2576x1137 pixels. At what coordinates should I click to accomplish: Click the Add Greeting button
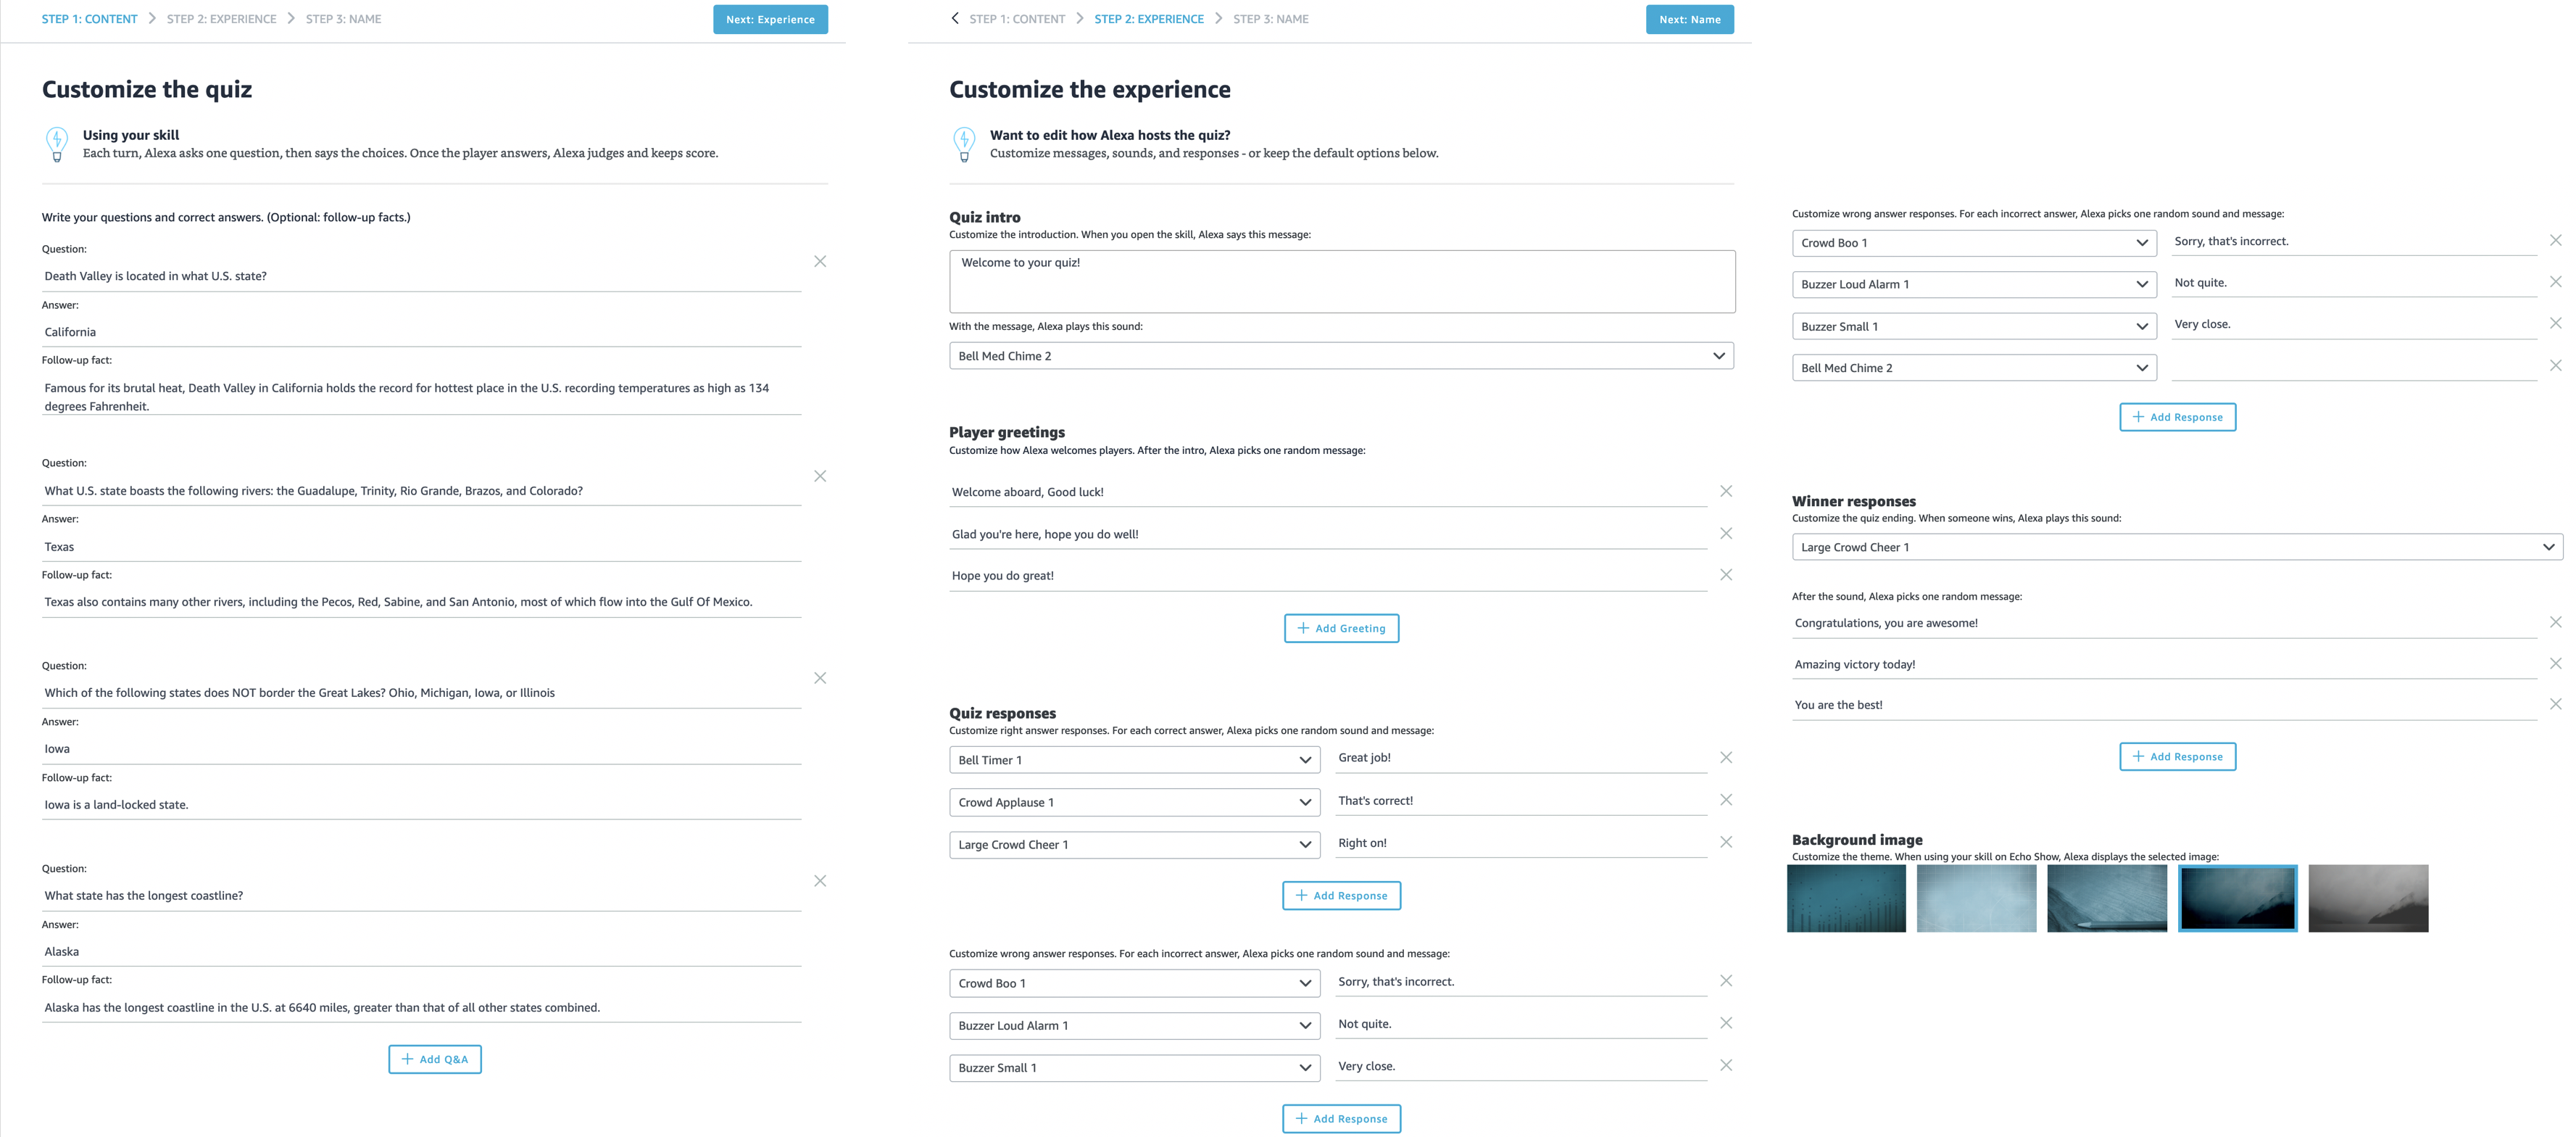click(x=1341, y=628)
